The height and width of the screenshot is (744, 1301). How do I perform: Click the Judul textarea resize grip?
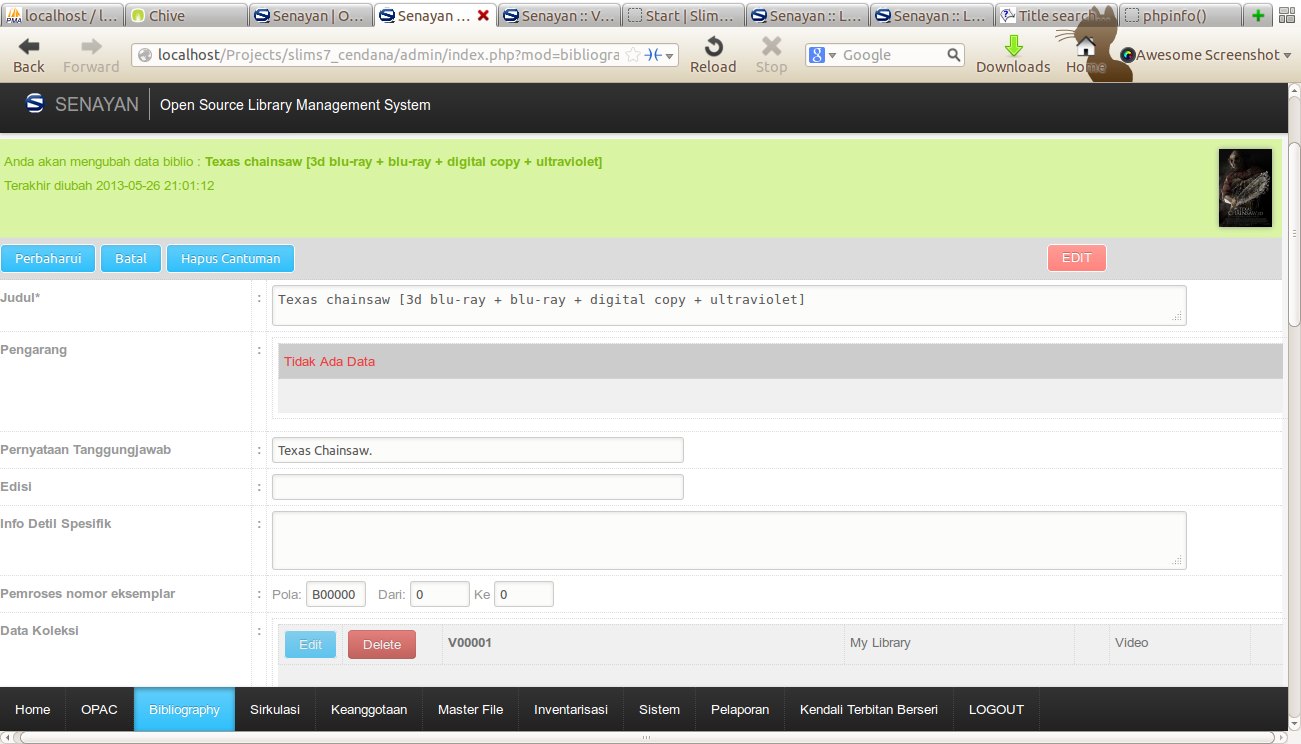[1177, 316]
